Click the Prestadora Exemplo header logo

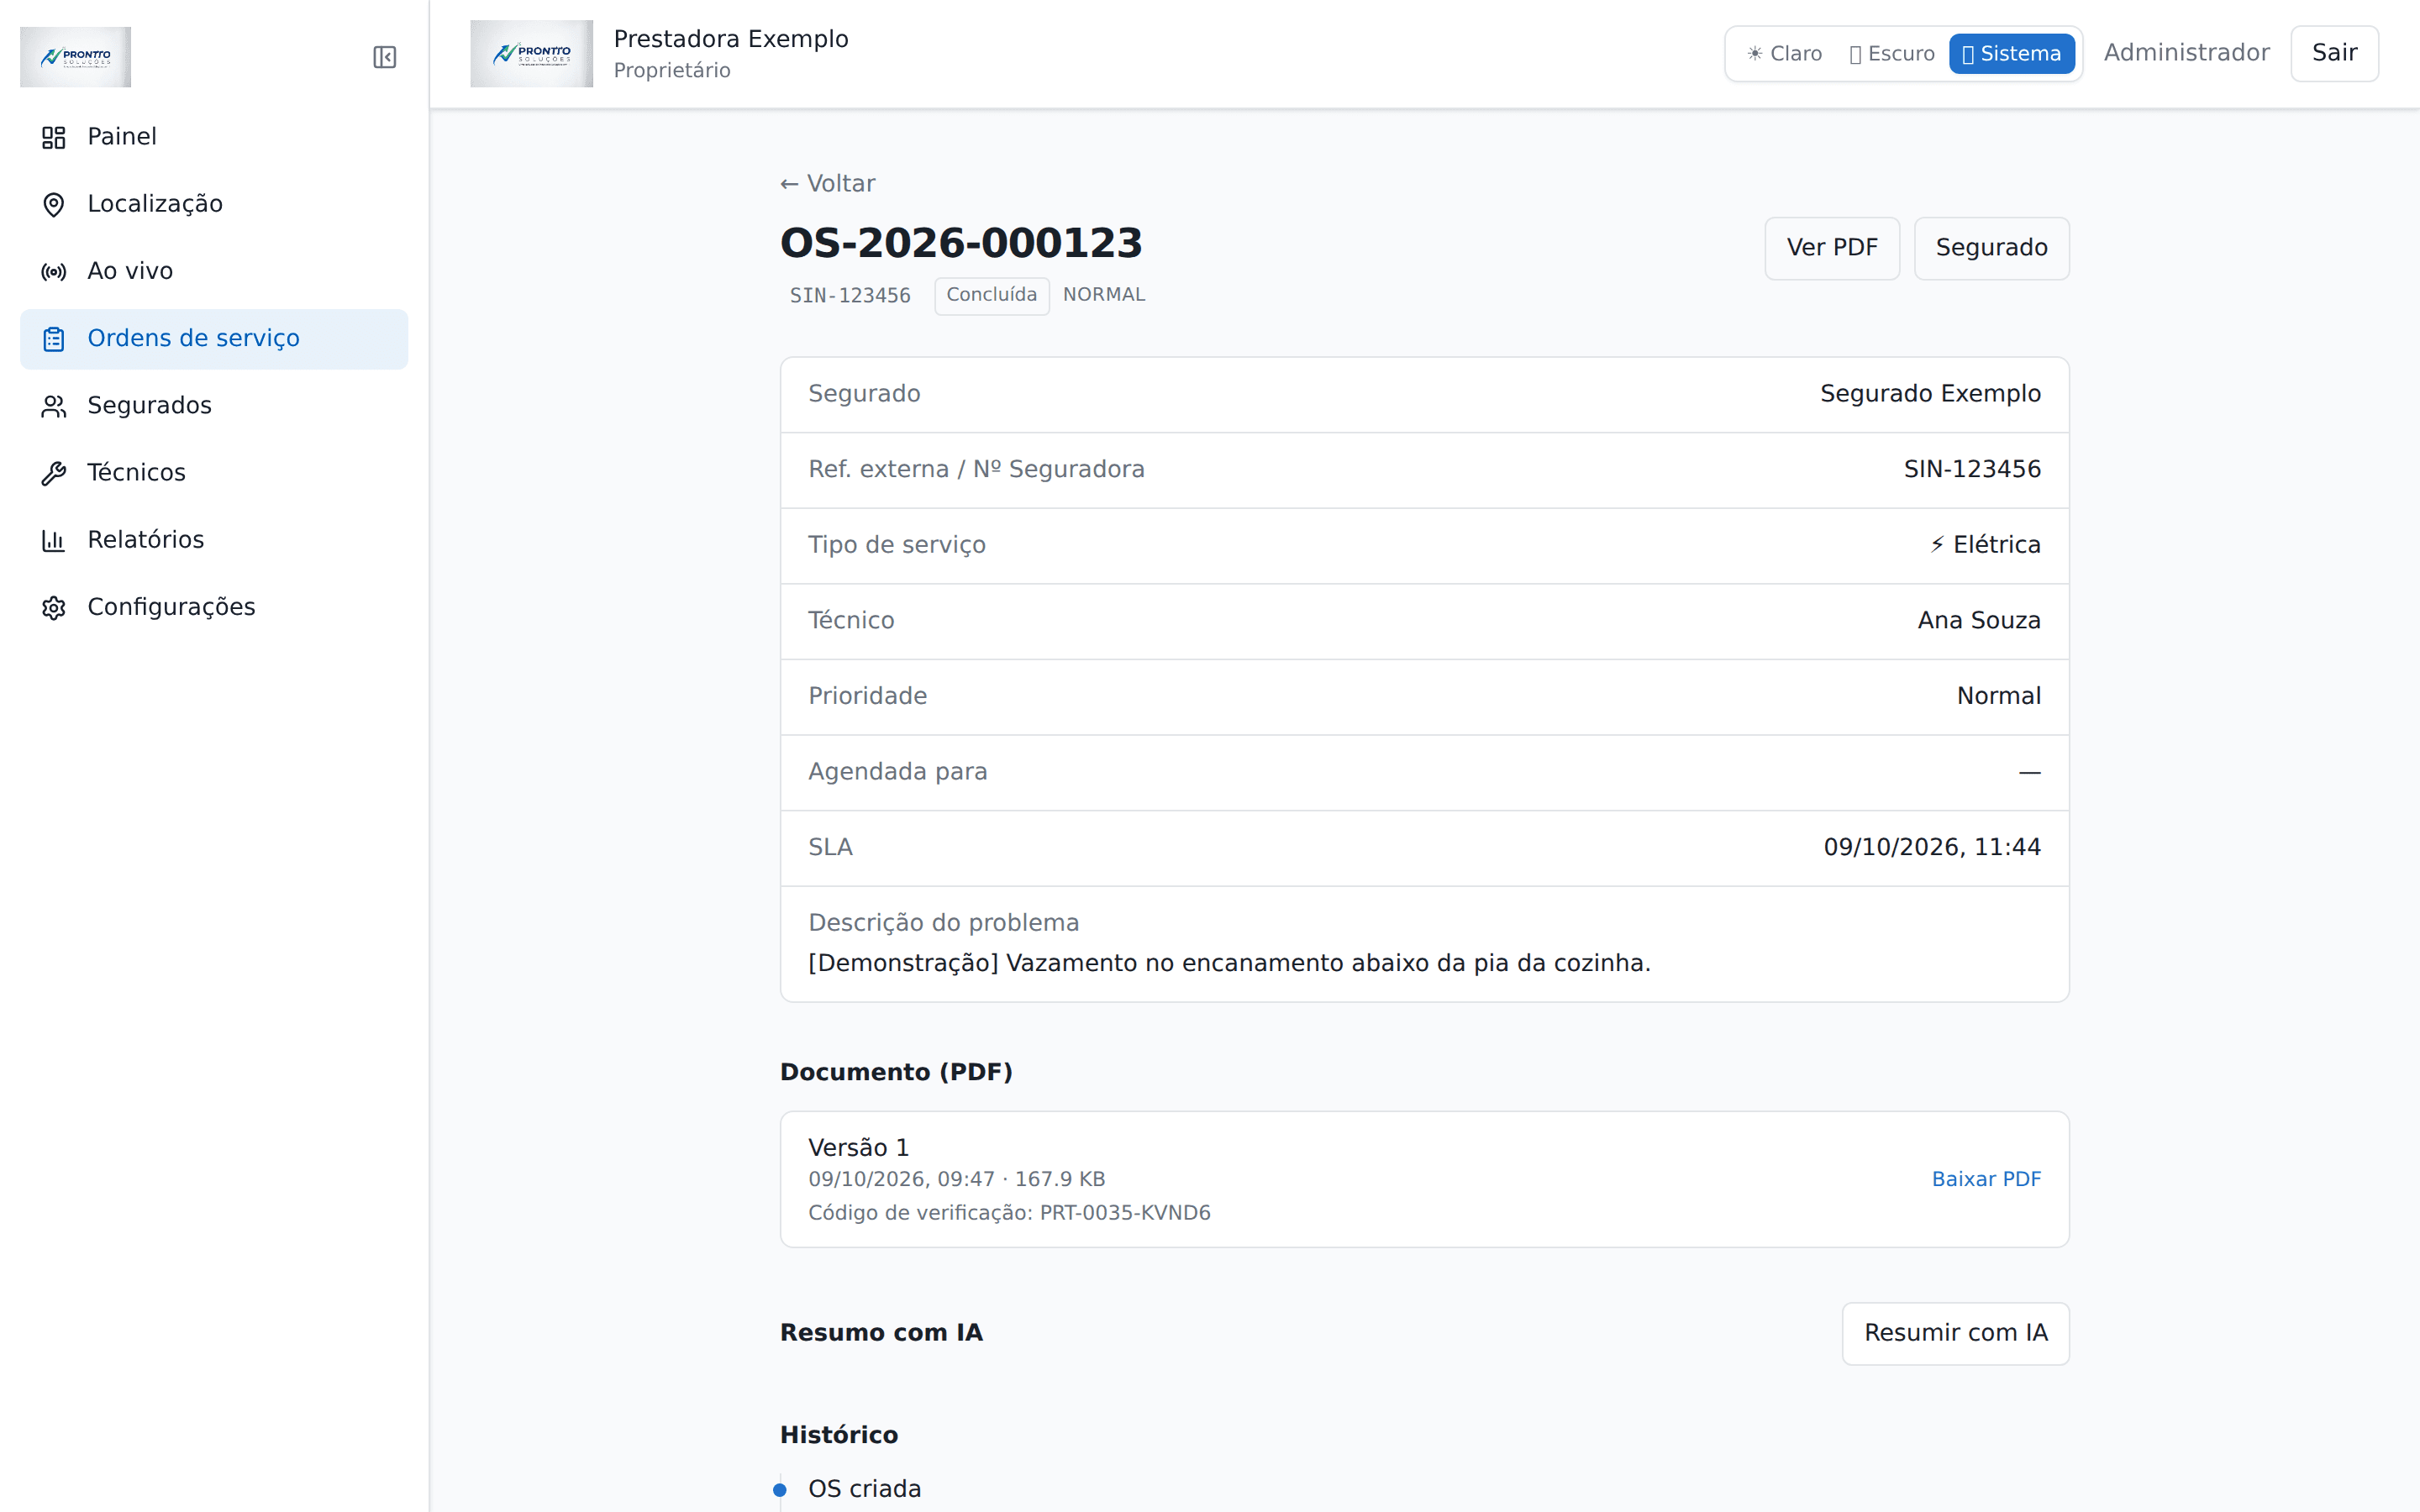point(531,54)
